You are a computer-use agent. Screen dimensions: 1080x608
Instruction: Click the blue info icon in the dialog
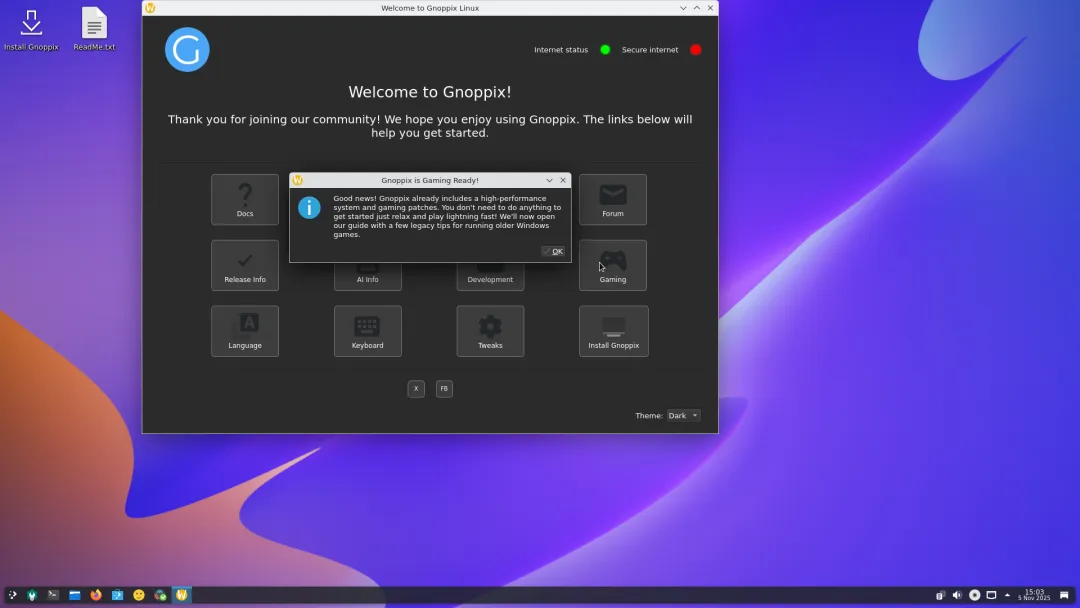click(x=309, y=207)
